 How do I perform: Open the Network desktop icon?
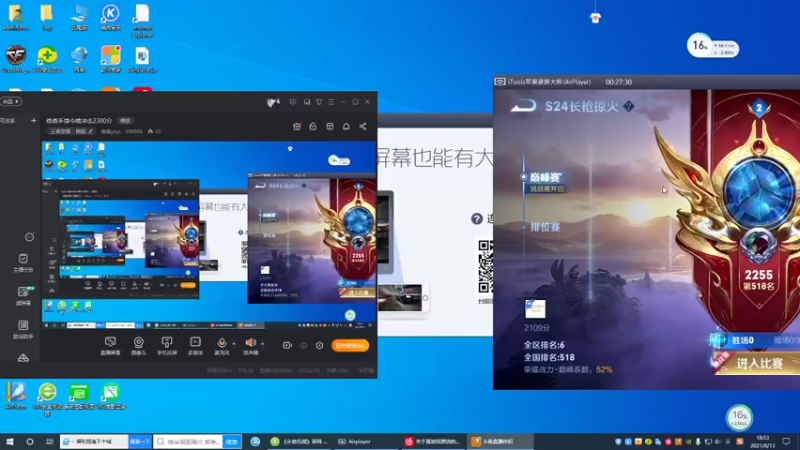(79, 59)
